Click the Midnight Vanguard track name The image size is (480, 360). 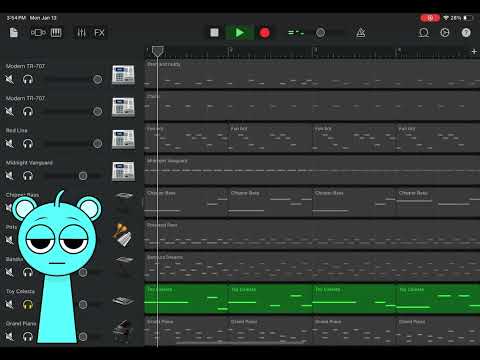click(29, 163)
